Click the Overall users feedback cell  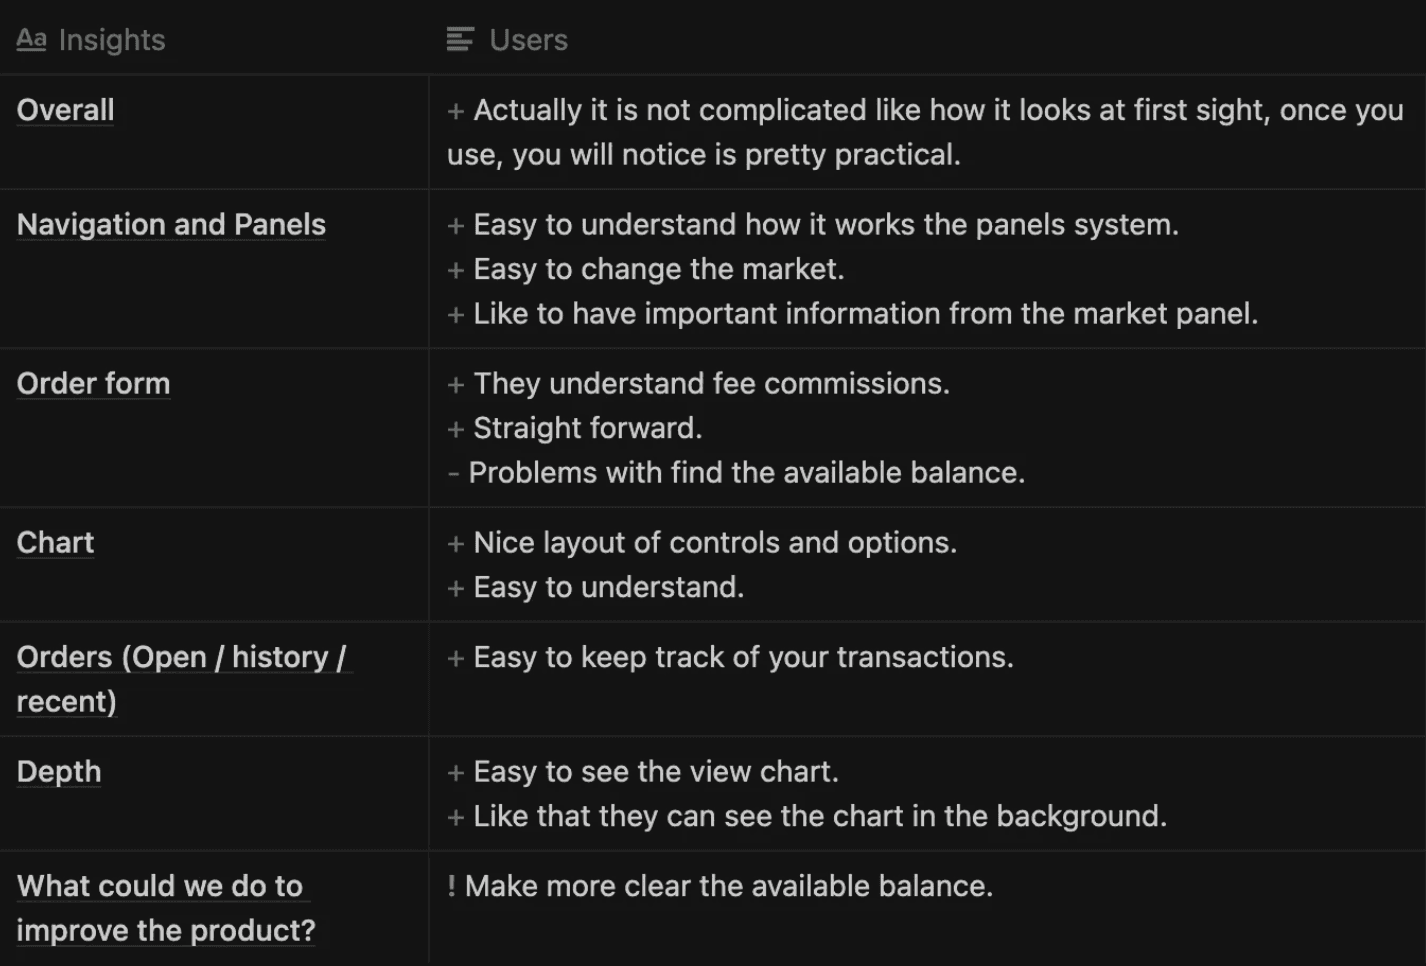click(x=927, y=132)
